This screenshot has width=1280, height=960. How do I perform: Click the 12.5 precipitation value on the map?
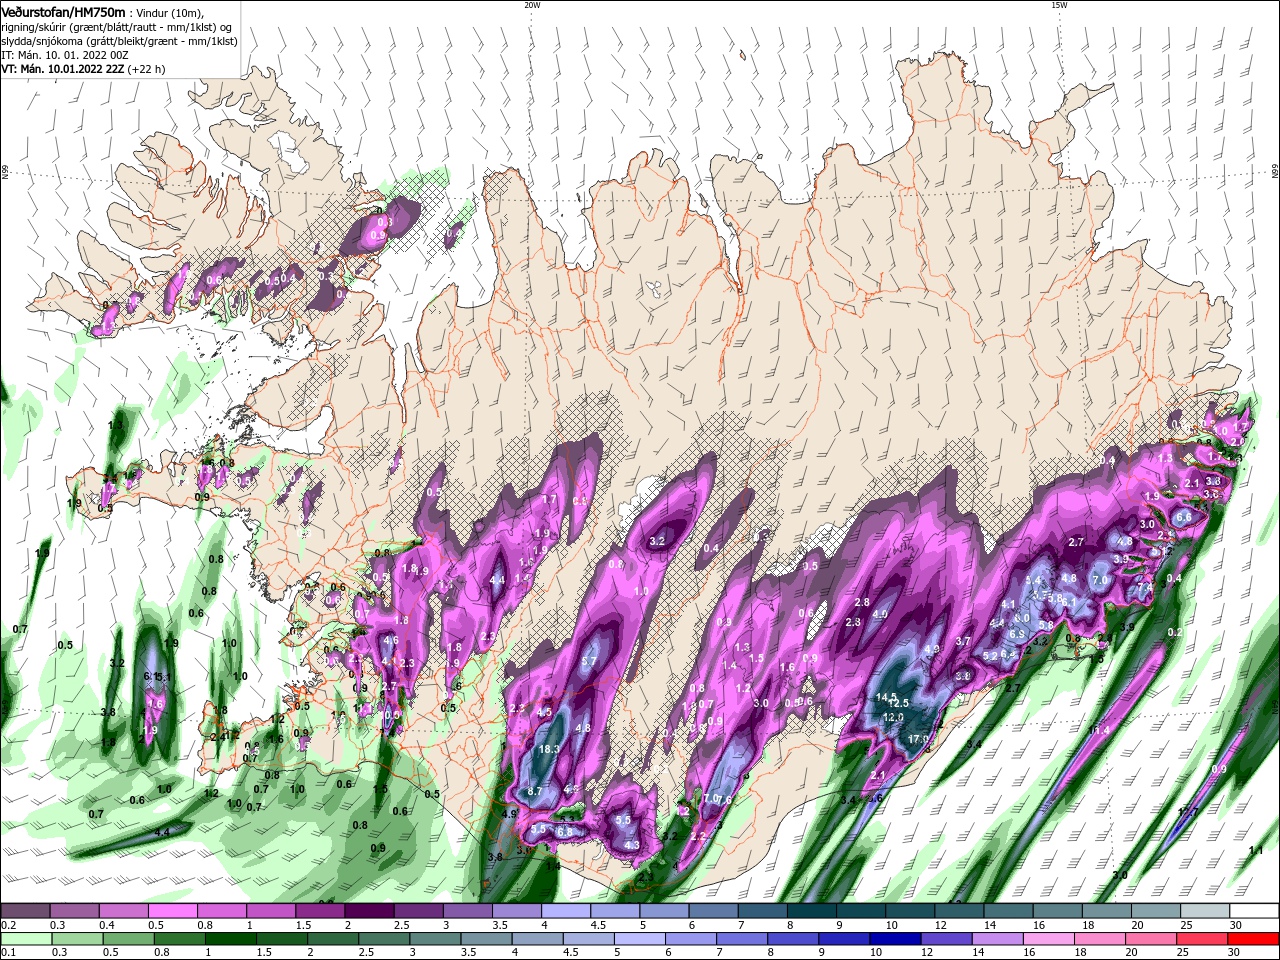pos(897,704)
